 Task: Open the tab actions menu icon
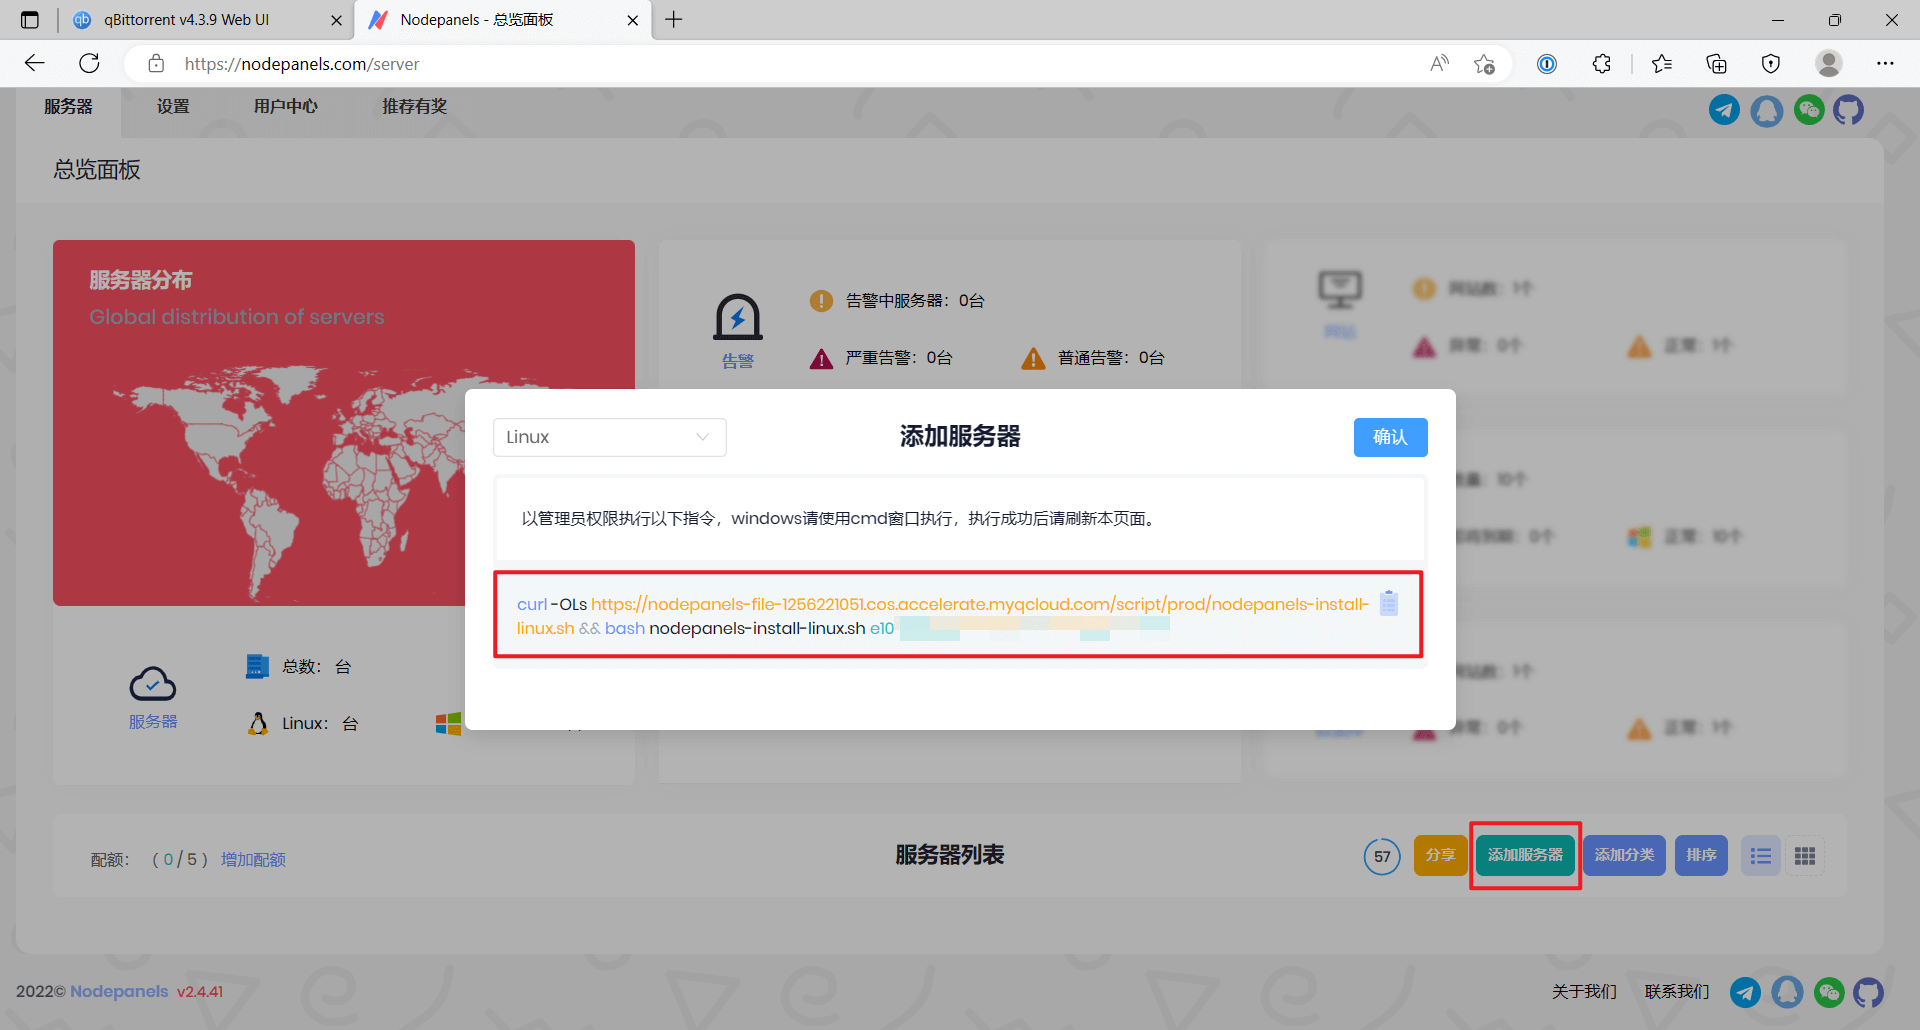click(x=30, y=20)
